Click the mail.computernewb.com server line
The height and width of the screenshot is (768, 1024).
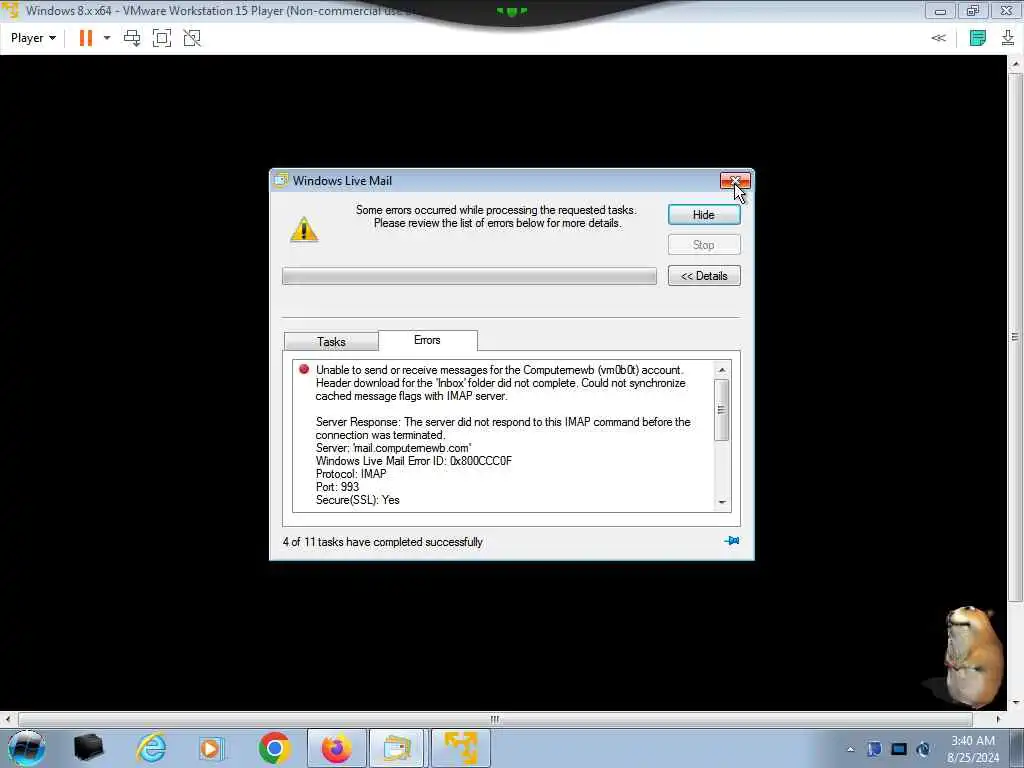tap(394, 448)
